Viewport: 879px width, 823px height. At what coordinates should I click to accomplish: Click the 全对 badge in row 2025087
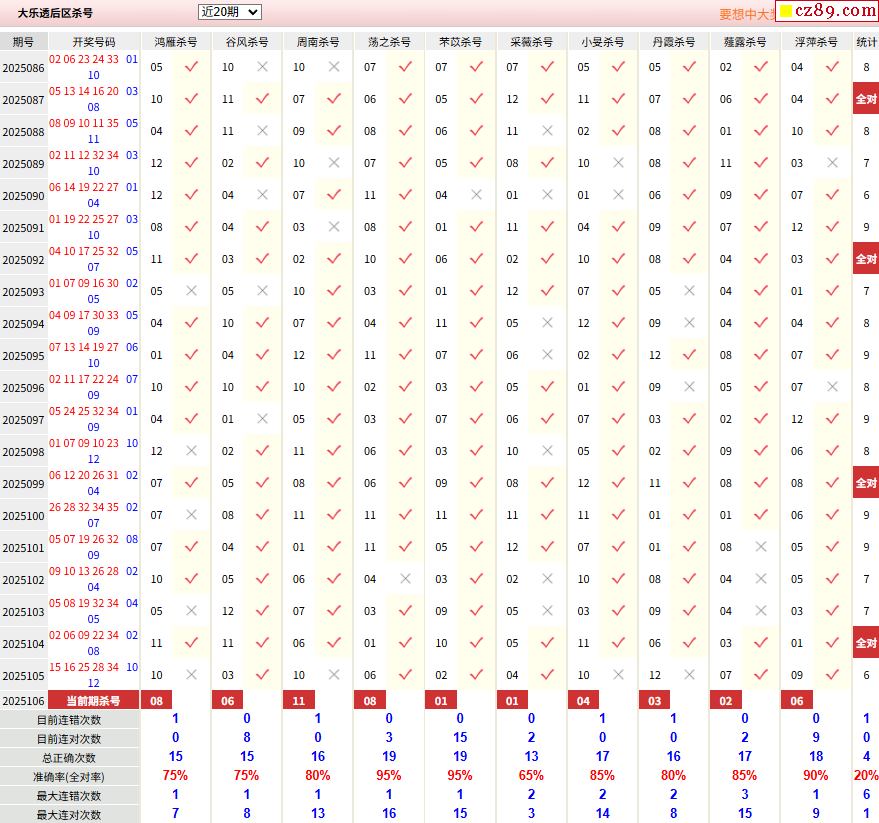[x=866, y=99]
